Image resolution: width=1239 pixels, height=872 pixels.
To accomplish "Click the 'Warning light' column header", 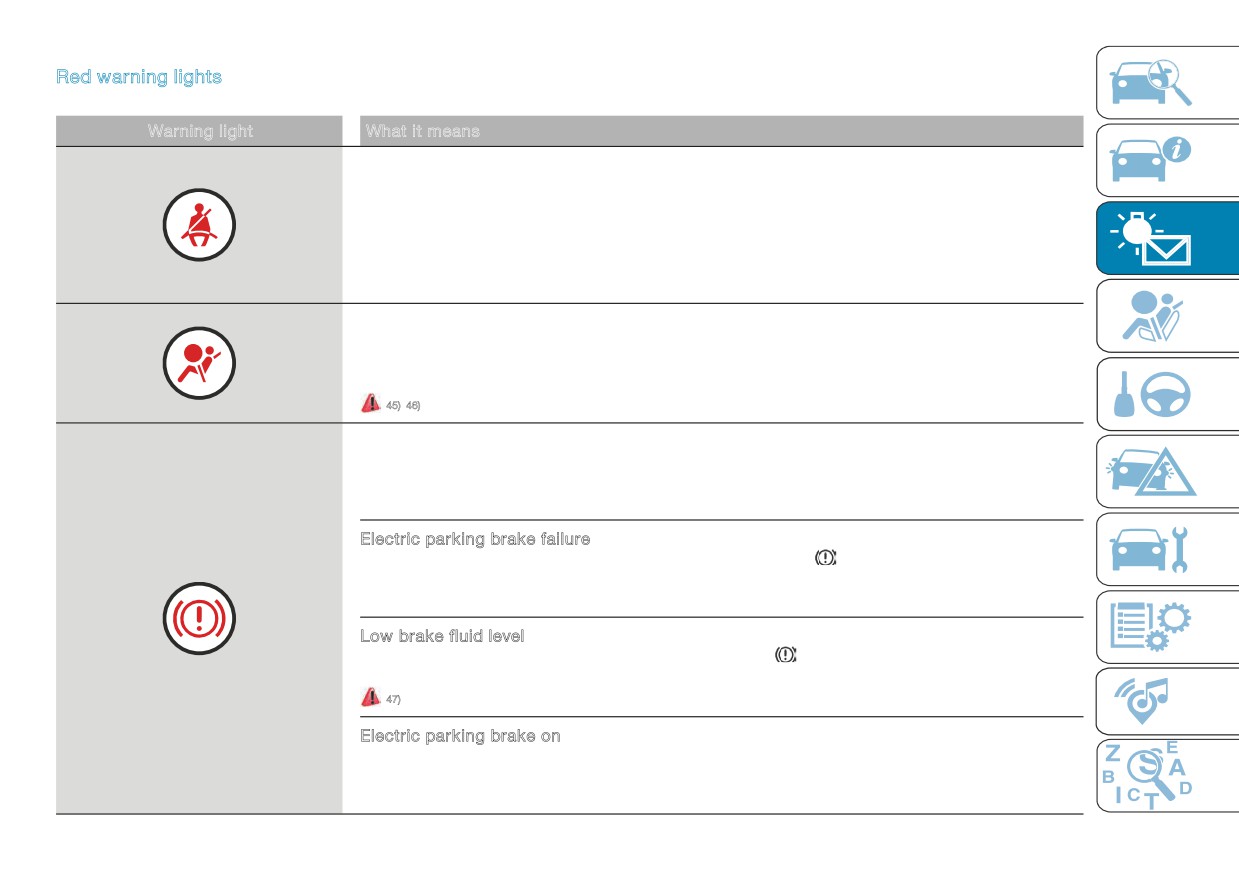I will tap(200, 131).
